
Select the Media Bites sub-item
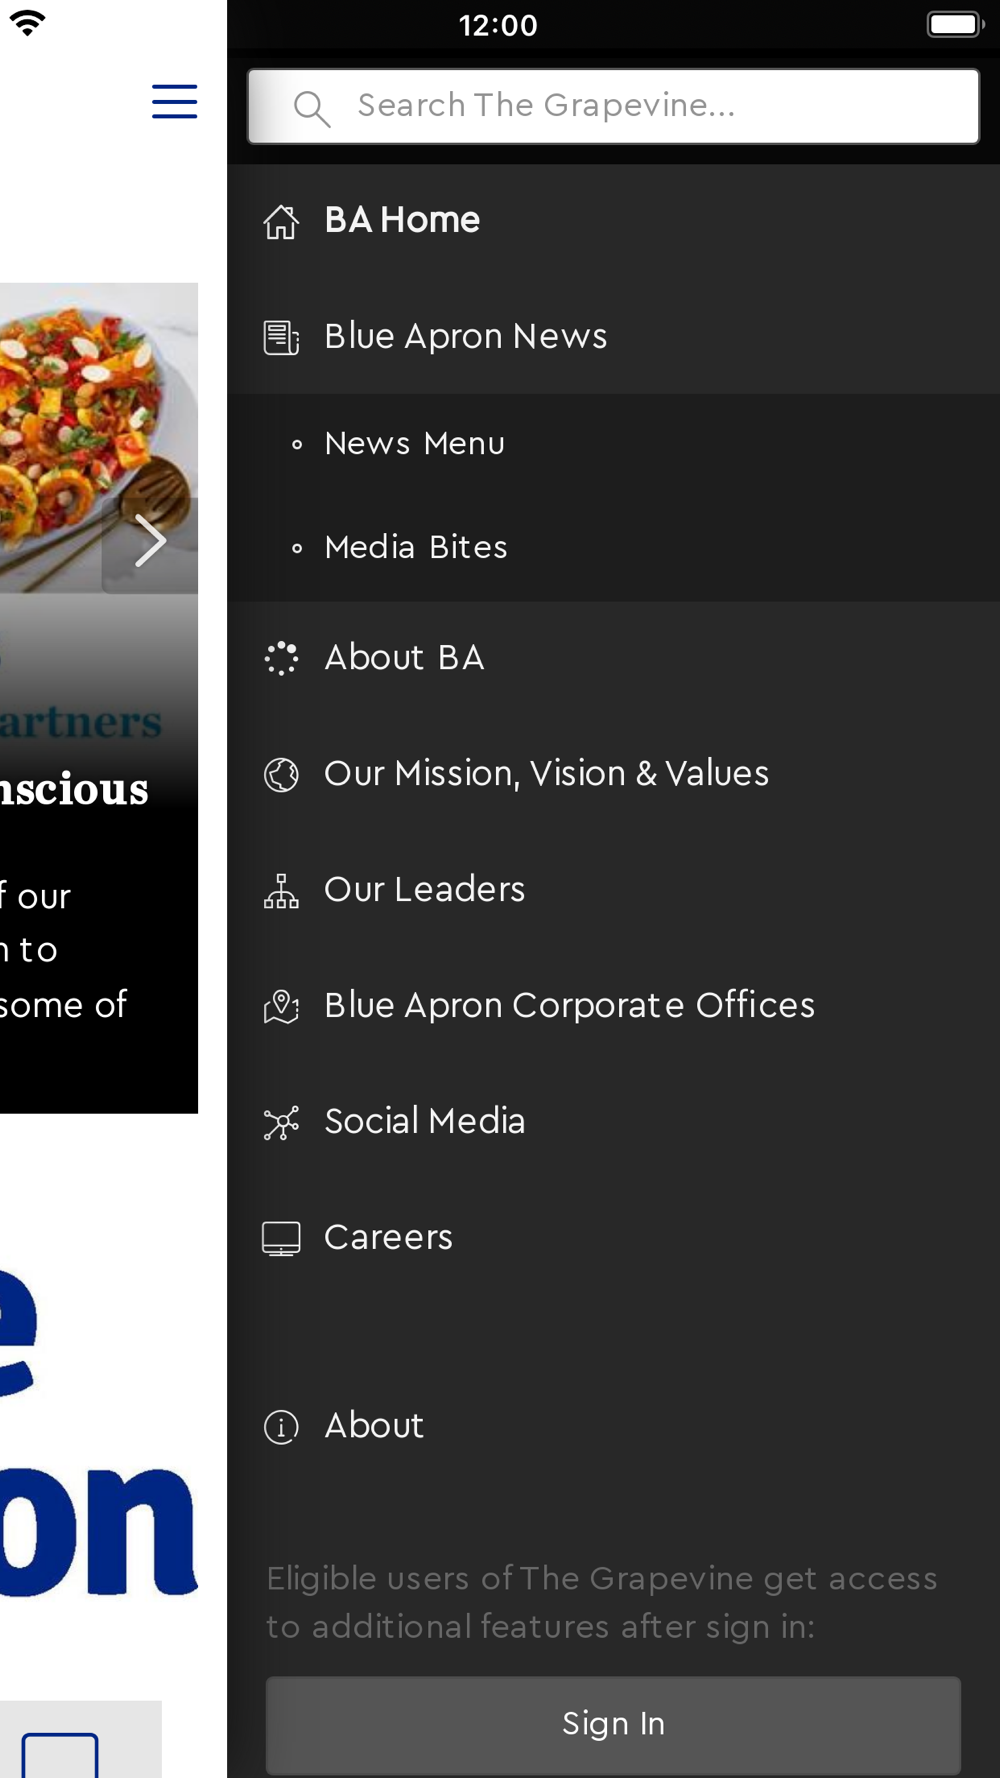613,548
